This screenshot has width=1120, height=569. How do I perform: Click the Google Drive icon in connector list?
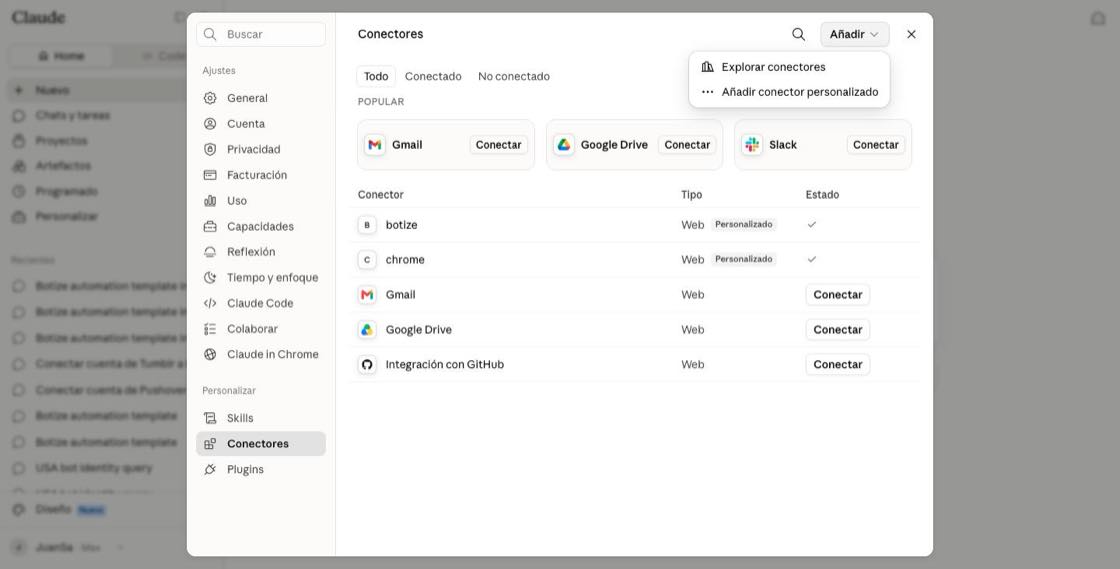366,330
